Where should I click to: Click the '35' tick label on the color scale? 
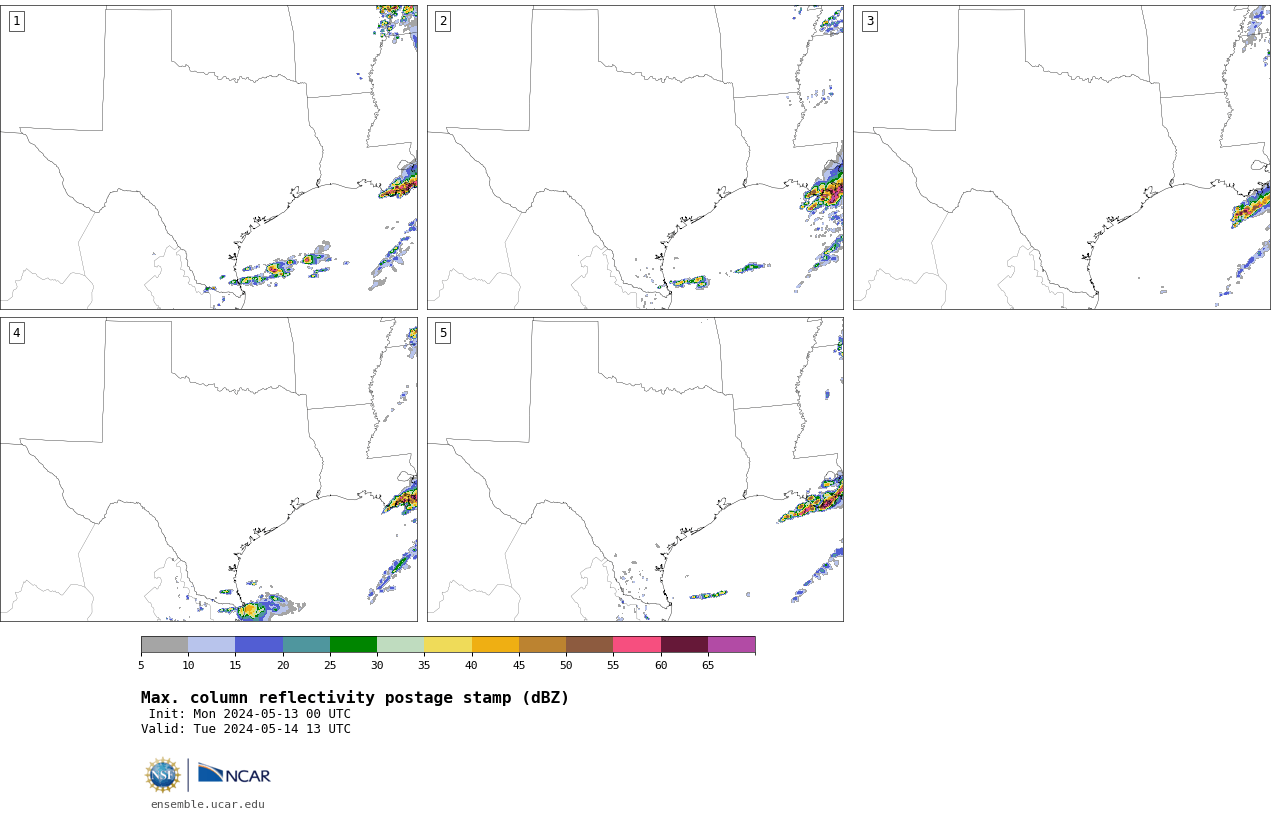[424, 665]
